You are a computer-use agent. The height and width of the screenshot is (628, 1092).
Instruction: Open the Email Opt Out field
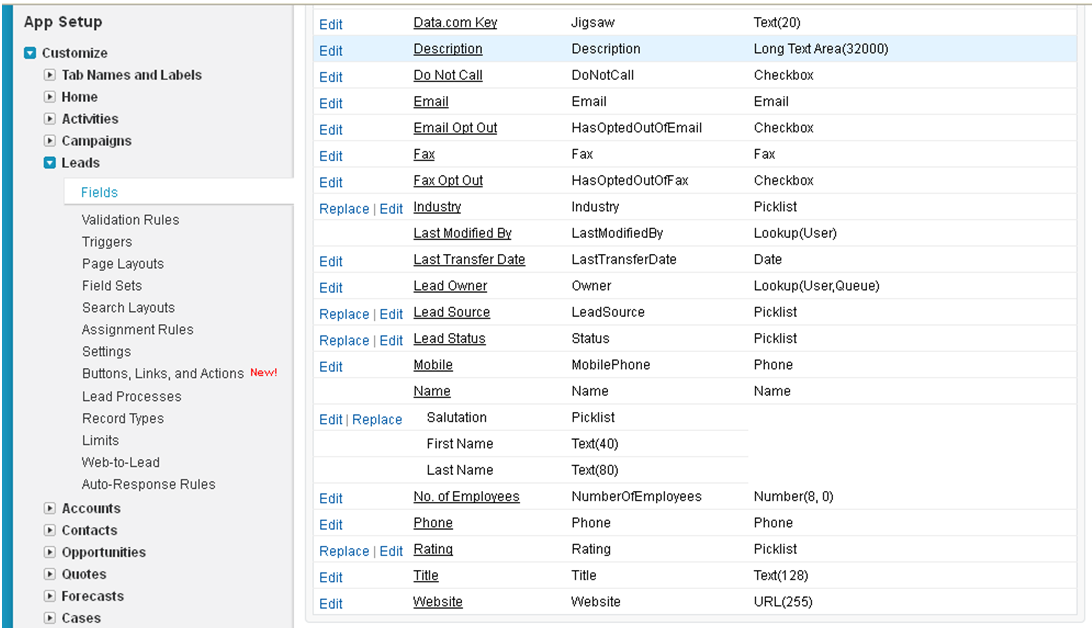tap(455, 128)
